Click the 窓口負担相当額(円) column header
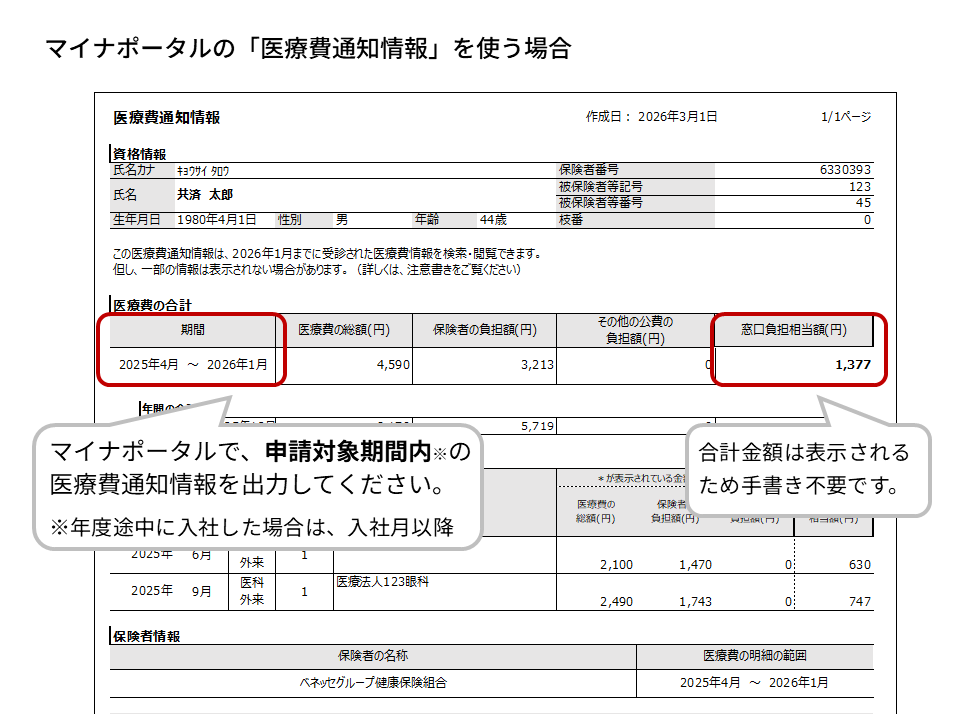Screen dimensions: 960x720 click(x=794, y=329)
